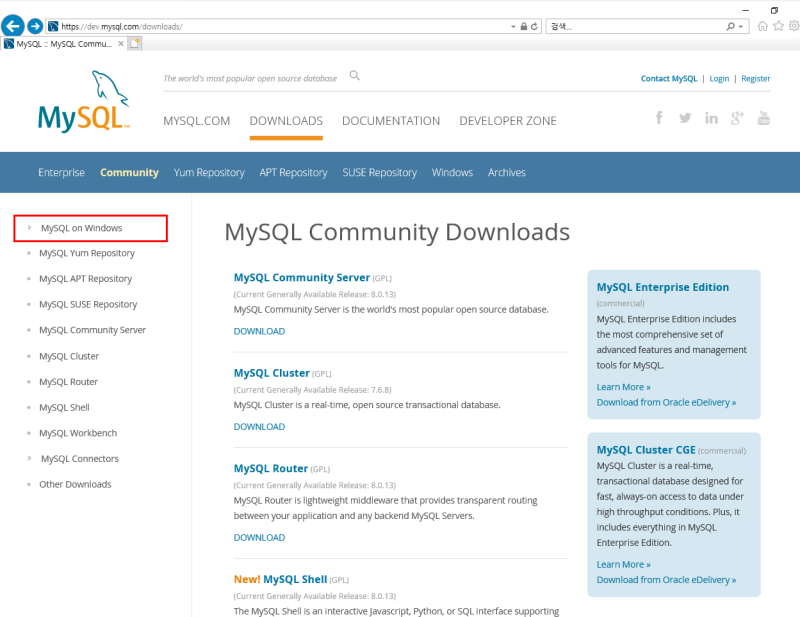This screenshot has width=800, height=617.
Task: Select the LinkedIn icon
Action: [711, 118]
